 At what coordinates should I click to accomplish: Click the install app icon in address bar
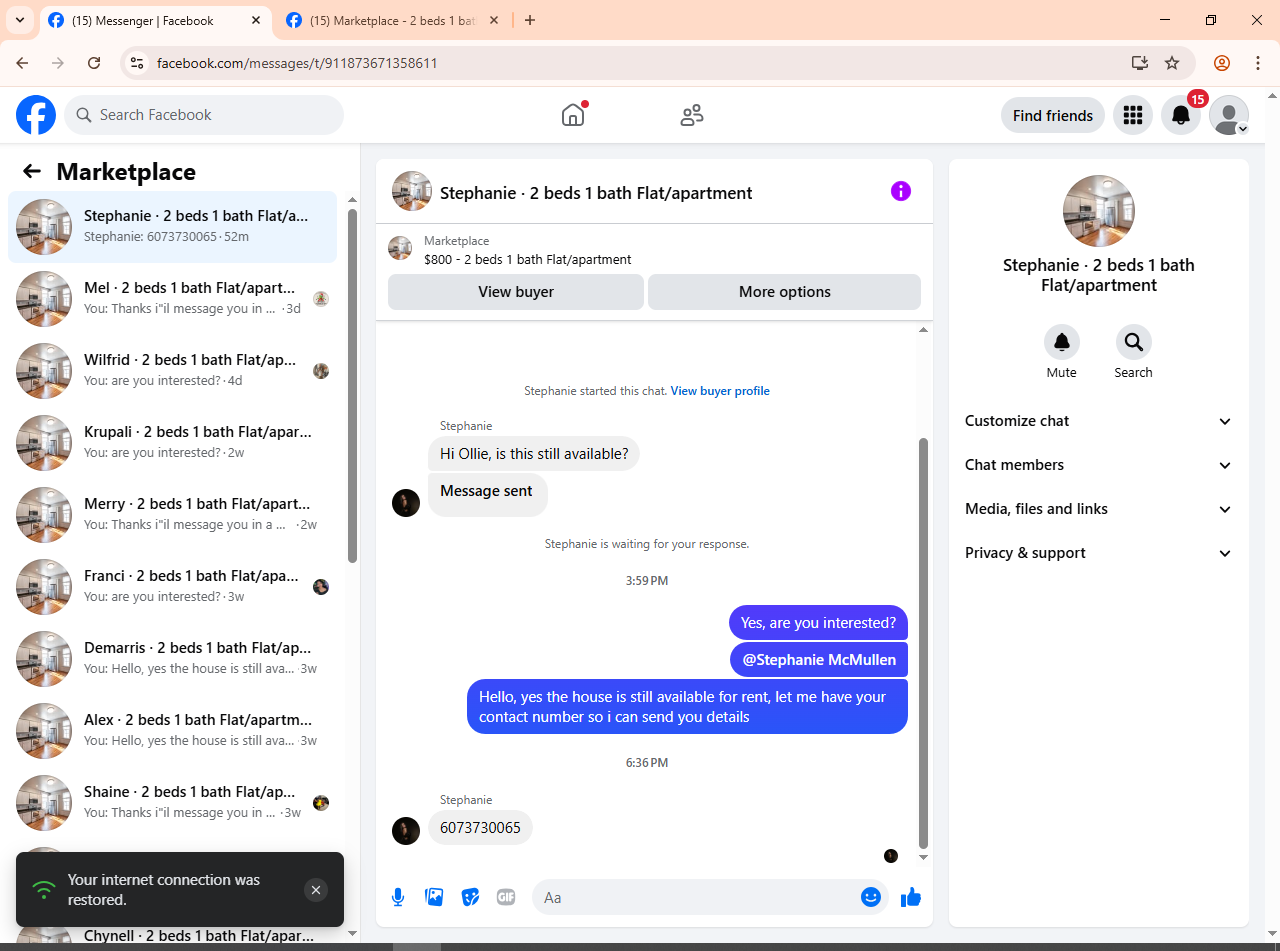[1140, 63]
